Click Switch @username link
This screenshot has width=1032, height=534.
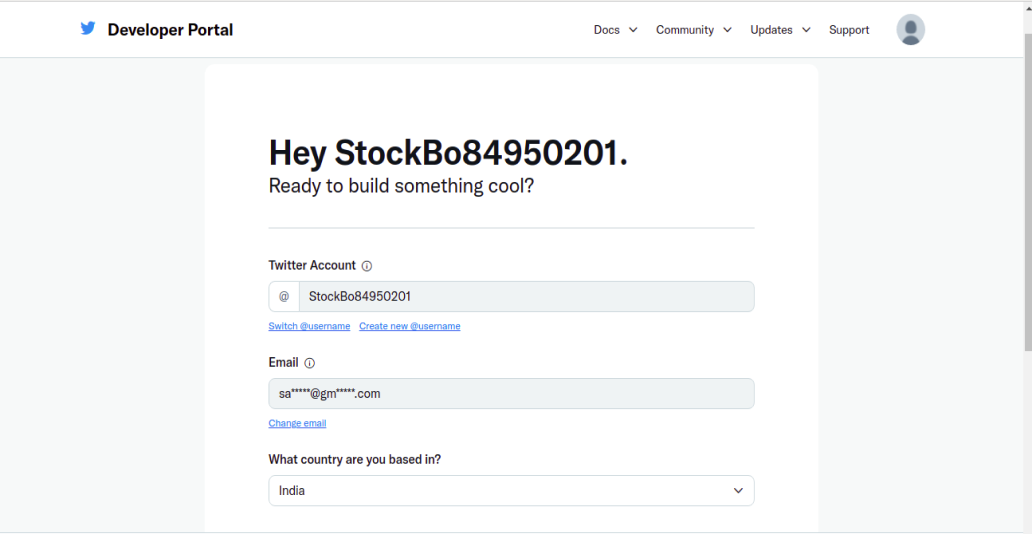[309, 326]
